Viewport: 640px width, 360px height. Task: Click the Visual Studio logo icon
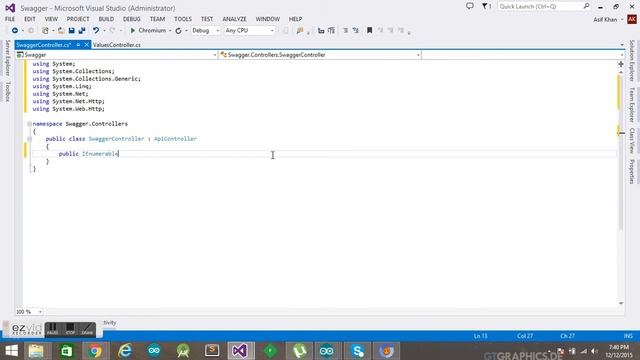point(10,8)
